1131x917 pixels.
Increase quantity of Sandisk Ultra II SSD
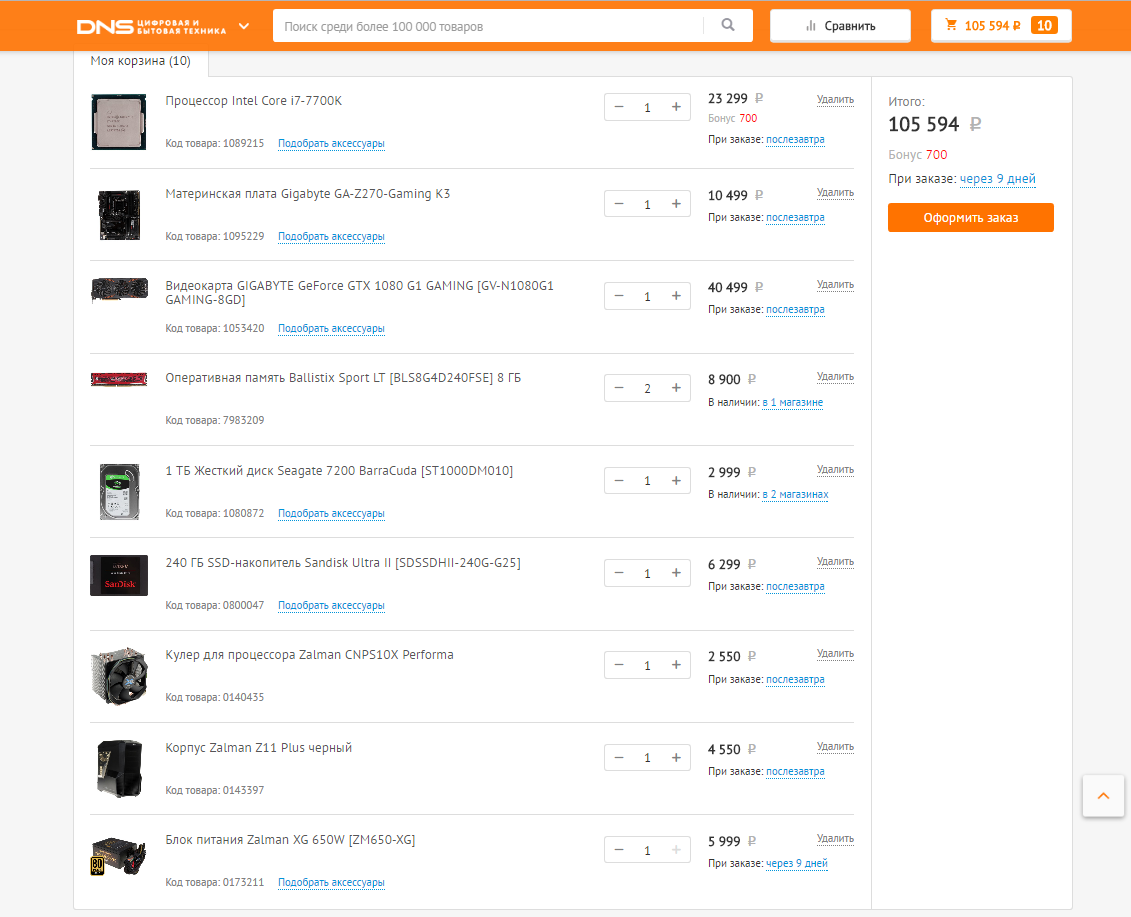pyautogui.click(x=676, y=573)
